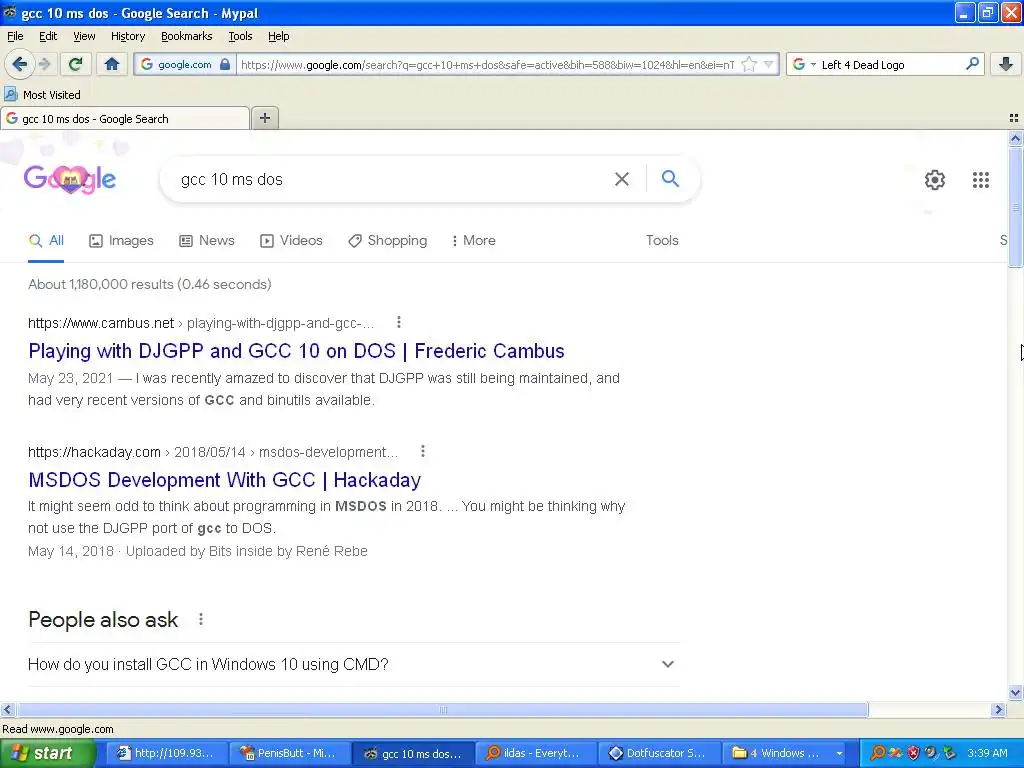The width and height of the screenshot is (1024, 768).
Task: Open the search engine selector dropdown
Action: coord(804,64)
